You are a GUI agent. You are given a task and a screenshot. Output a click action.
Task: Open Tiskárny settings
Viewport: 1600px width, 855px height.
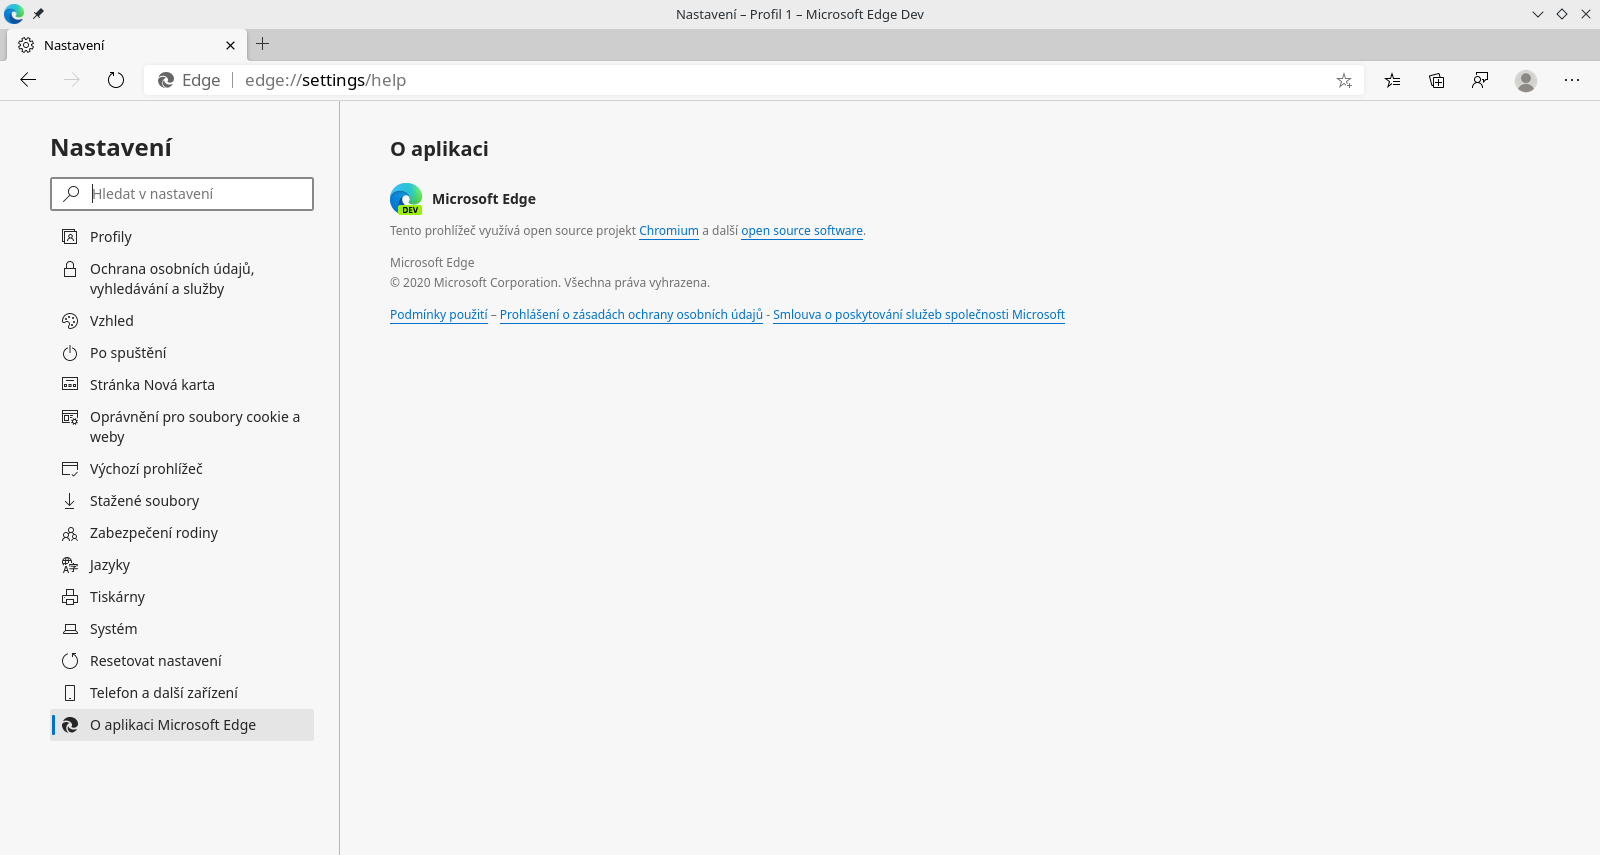182,597
